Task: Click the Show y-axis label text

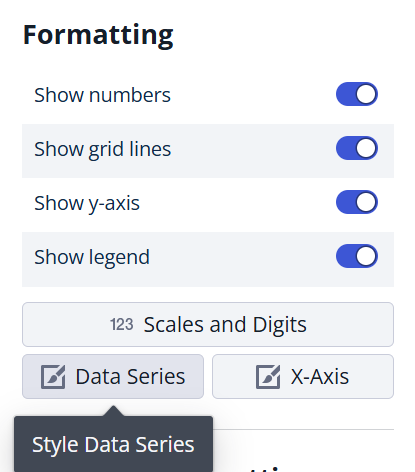Action: coord(87,203)
